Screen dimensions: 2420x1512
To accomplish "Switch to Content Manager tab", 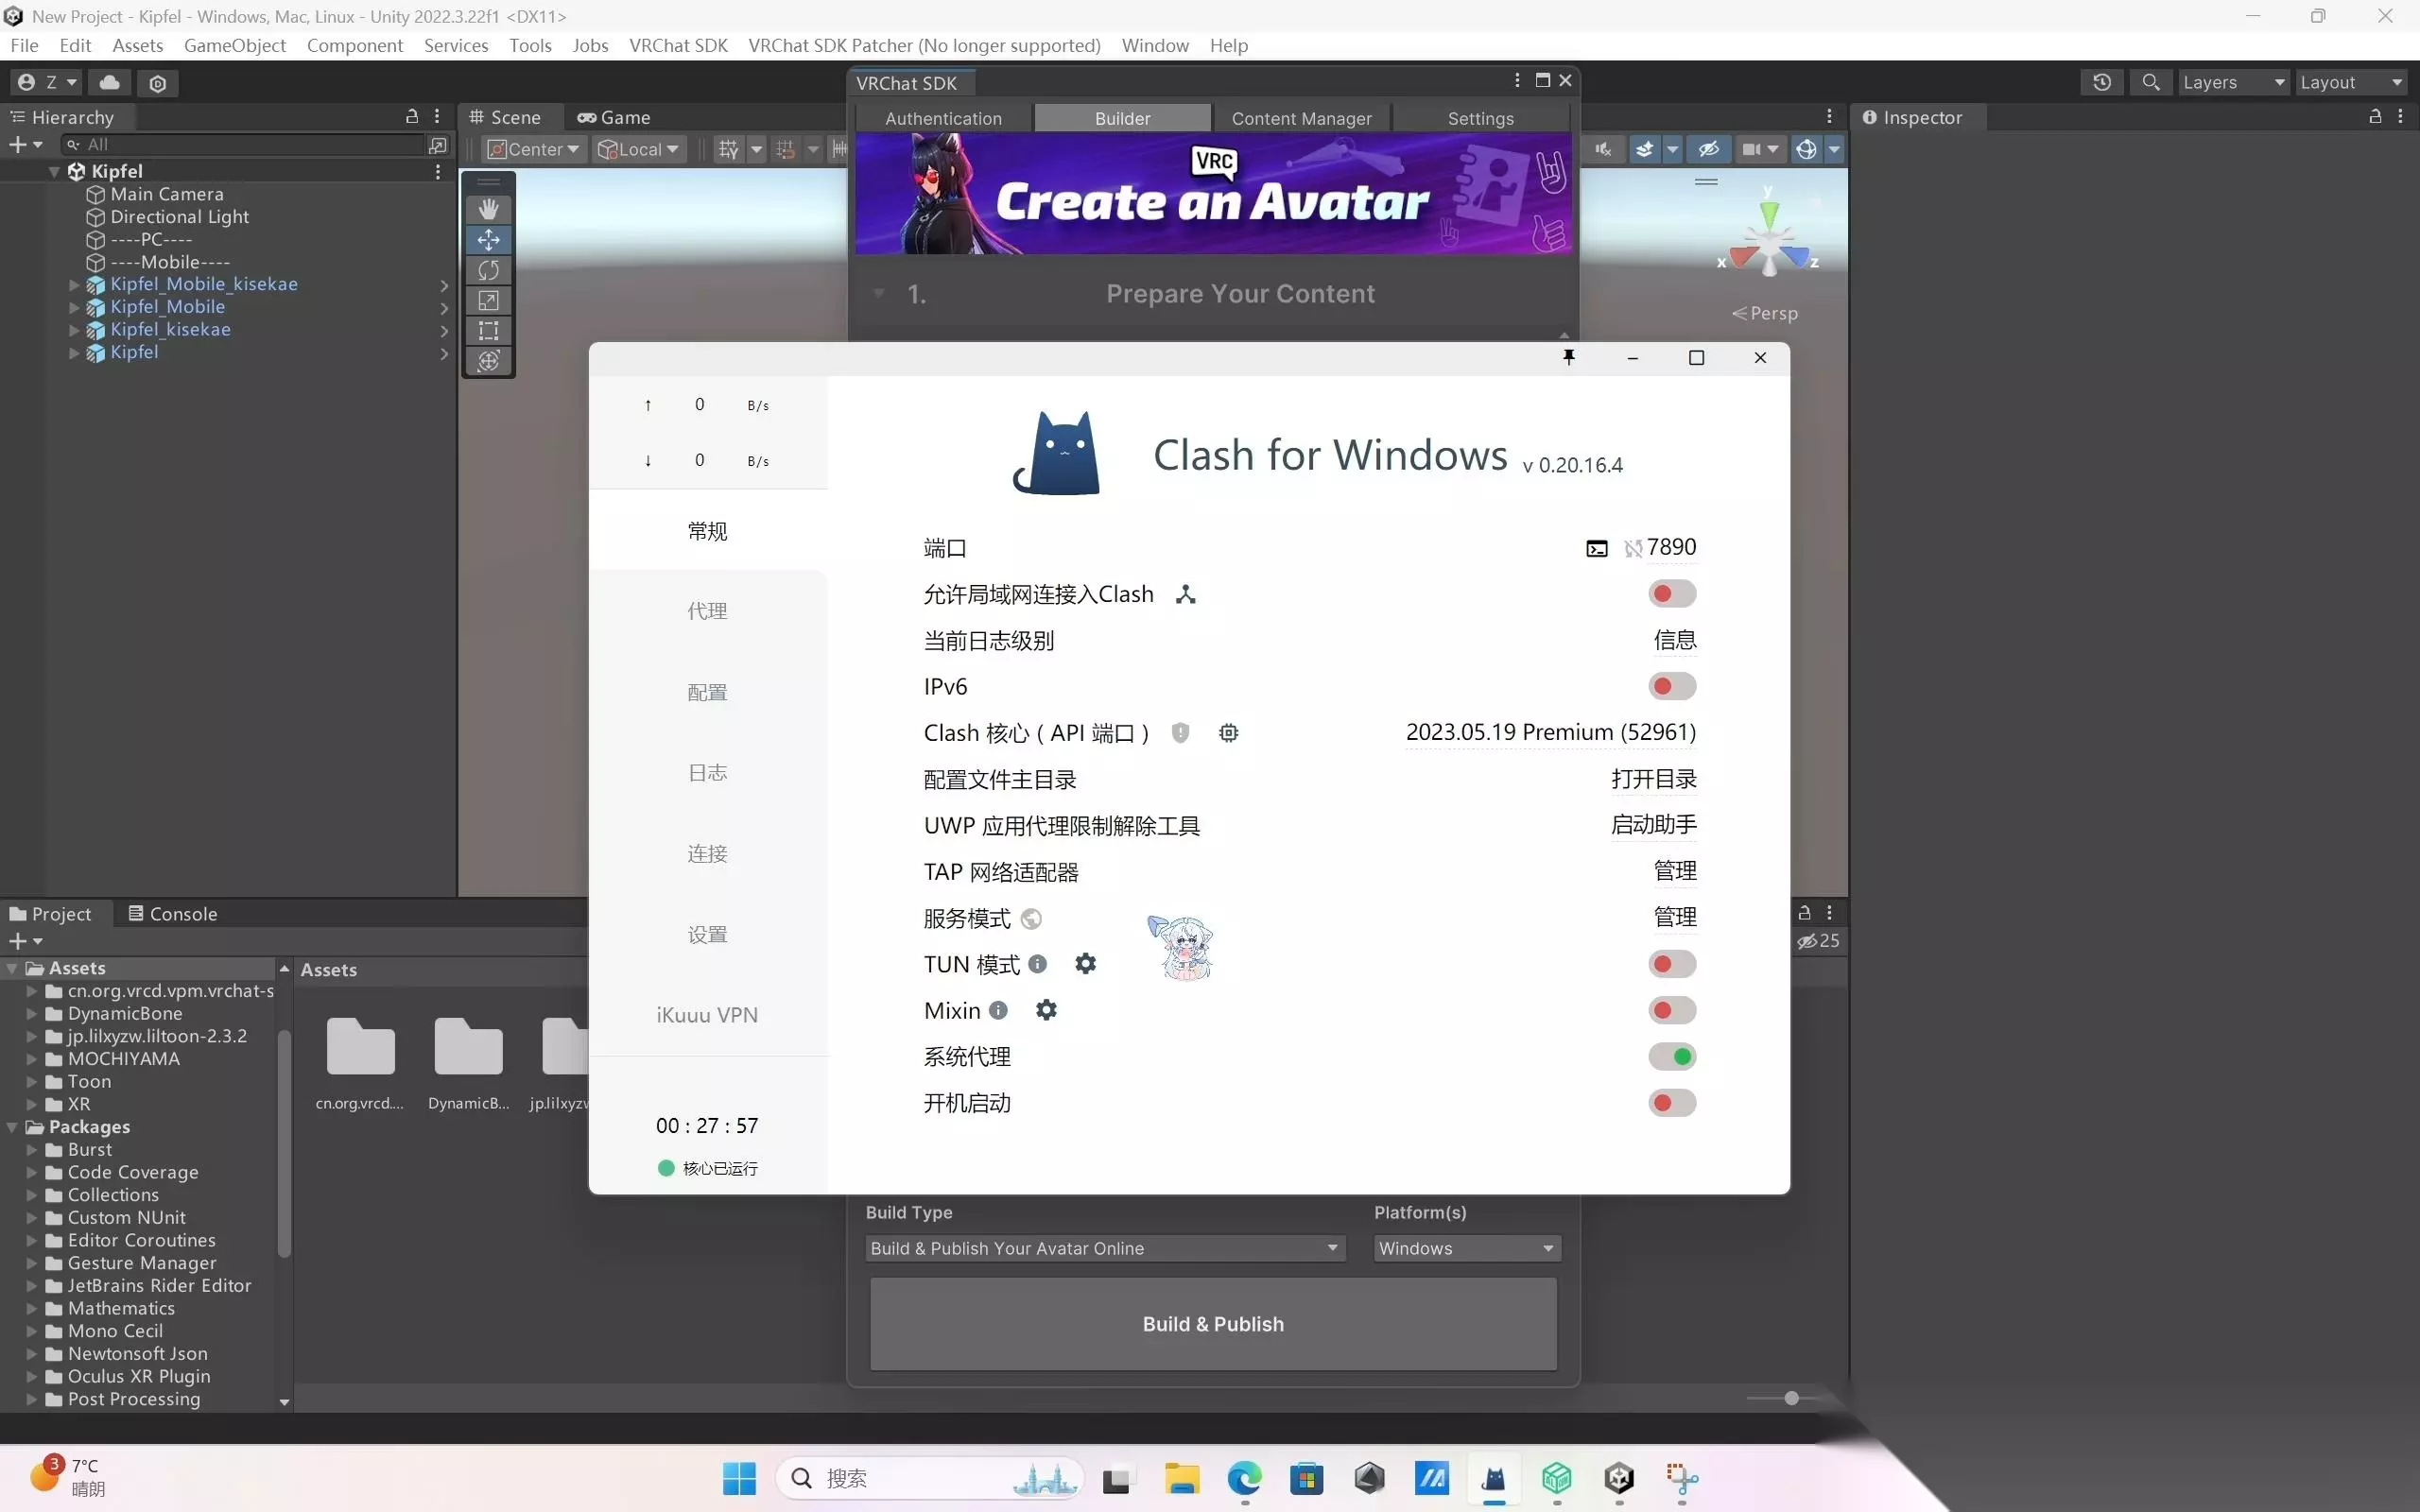I will [x=1301, y=118].
